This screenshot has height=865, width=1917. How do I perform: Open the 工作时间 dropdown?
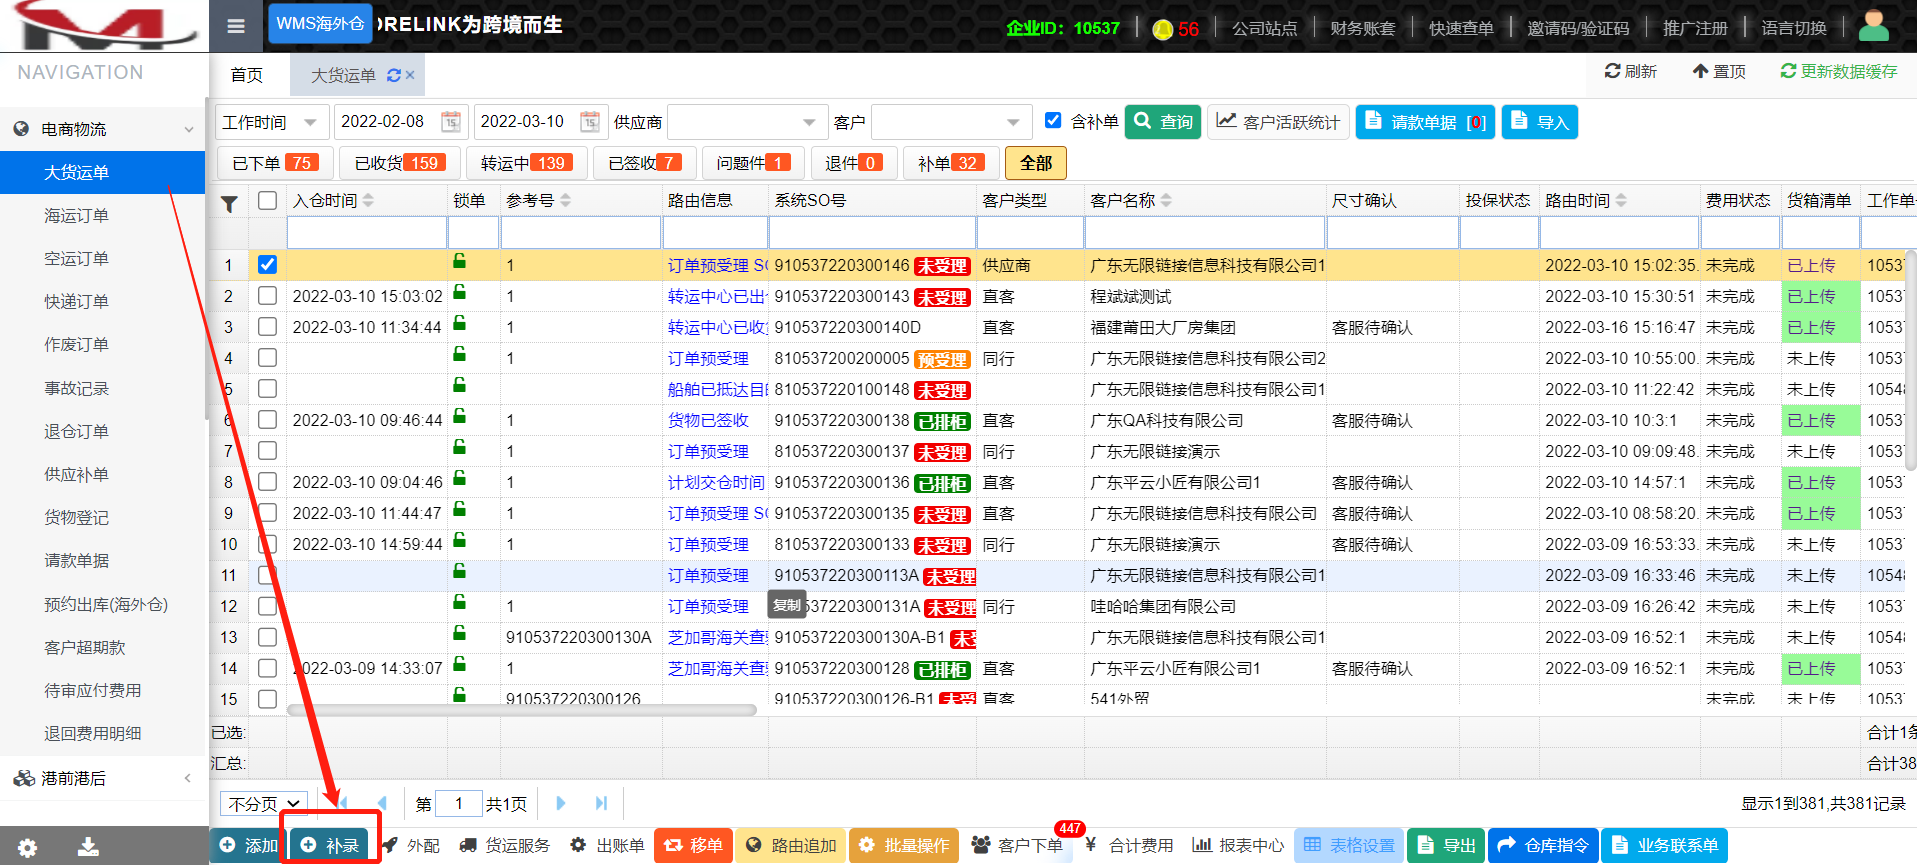pyautogui.click(x=271, y=122)
